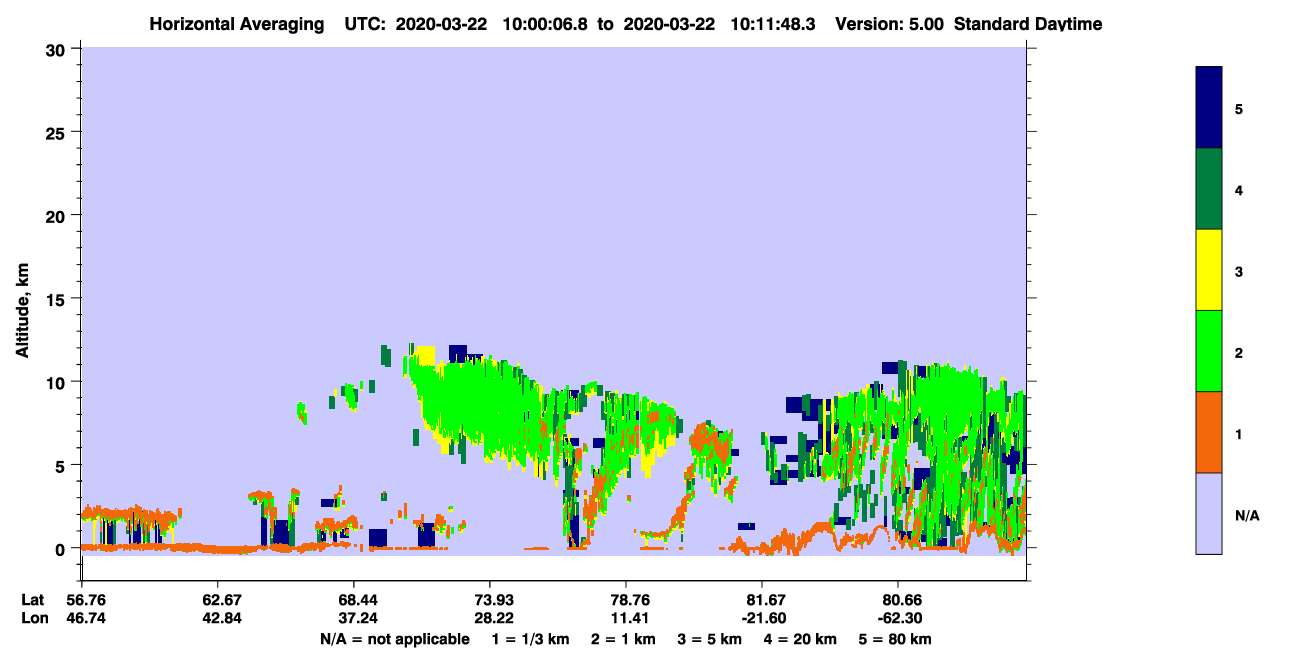Screen dimensions: 1300x667
Task: Click longitude value -21.60
Action: (x=763, y=618)
